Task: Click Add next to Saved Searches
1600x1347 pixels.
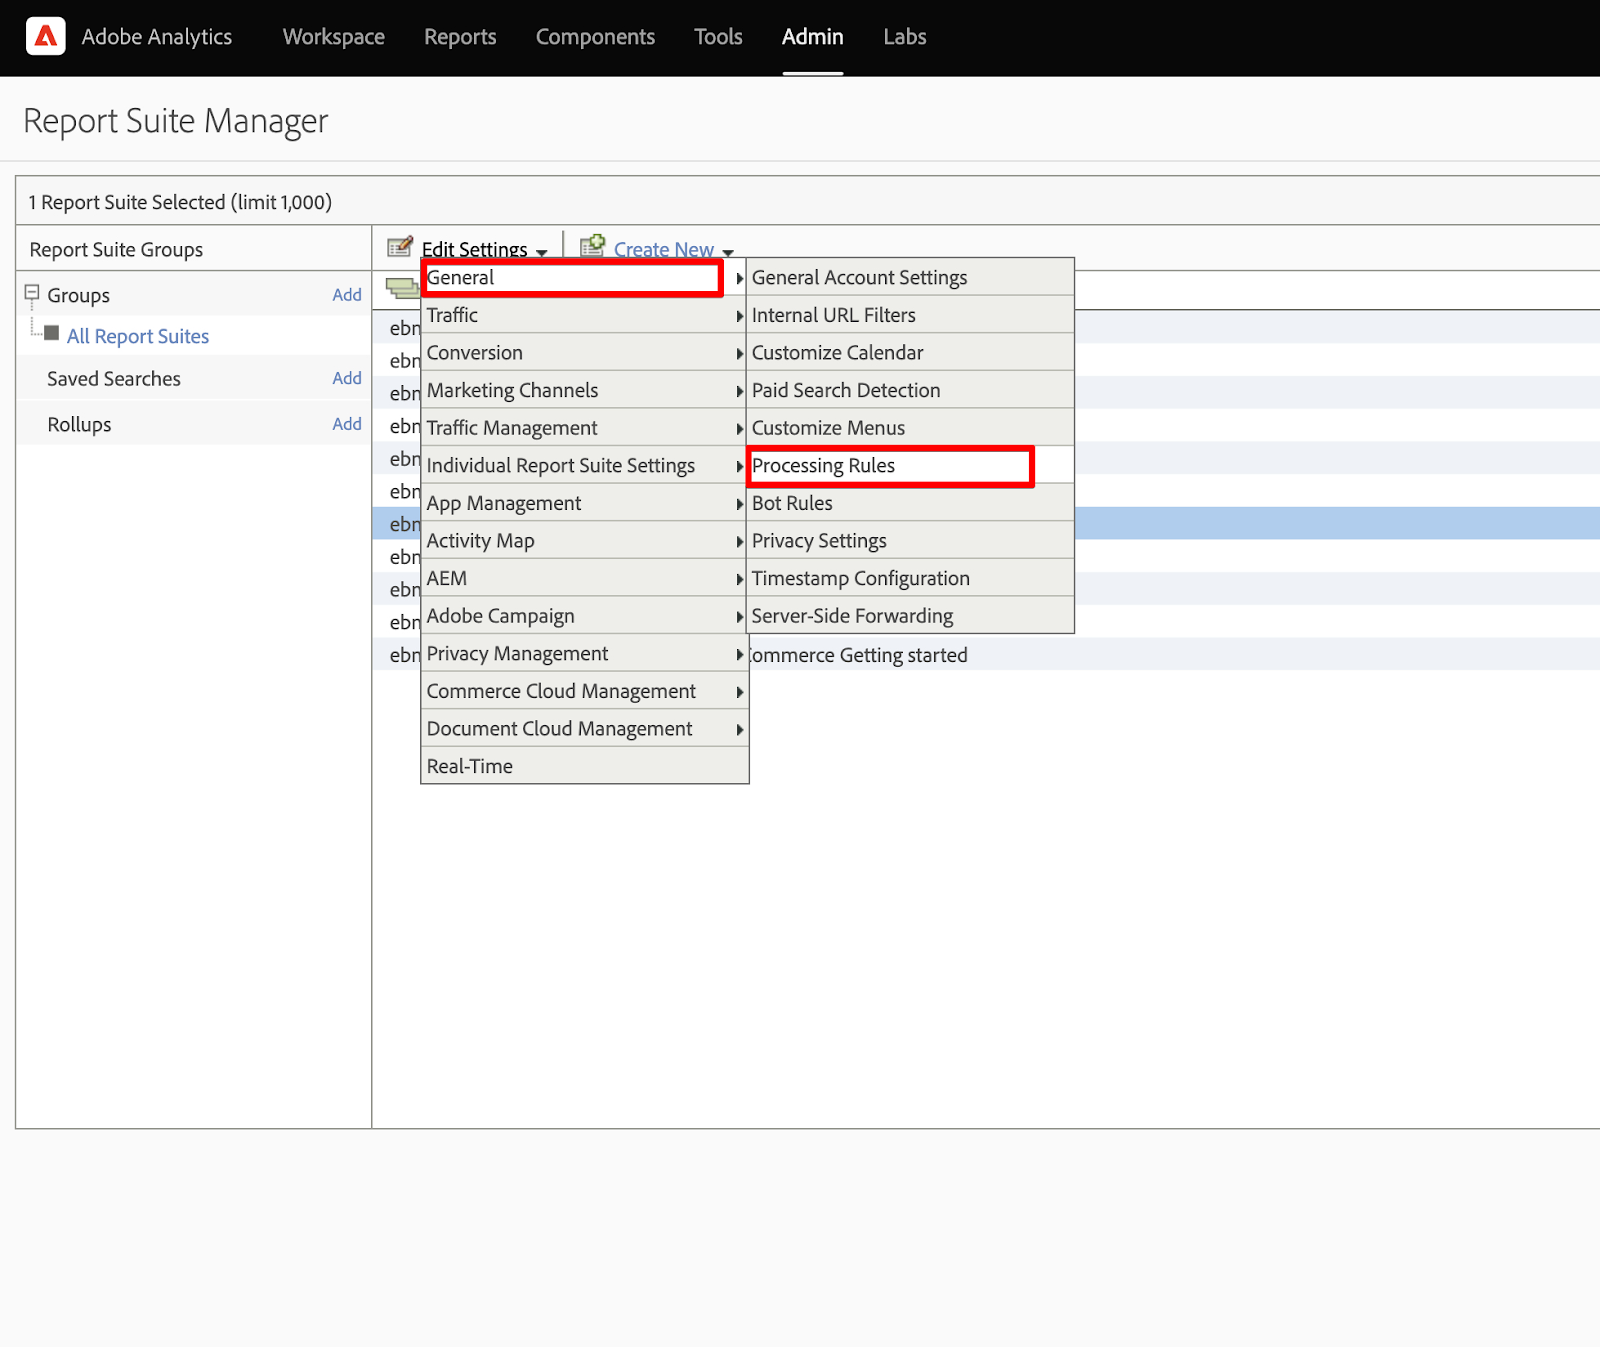Action: click(347, 378)
